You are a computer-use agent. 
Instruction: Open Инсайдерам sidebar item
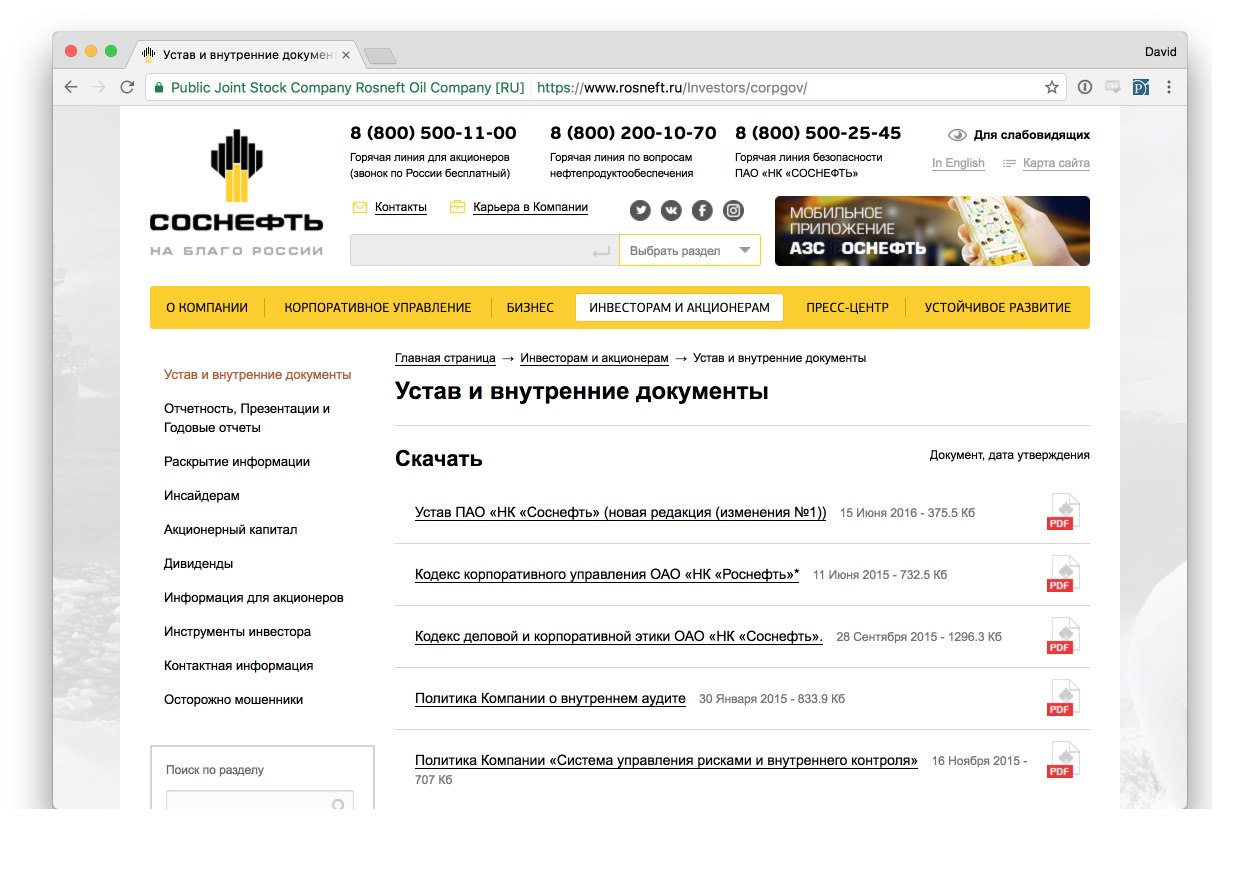point(202,496)
